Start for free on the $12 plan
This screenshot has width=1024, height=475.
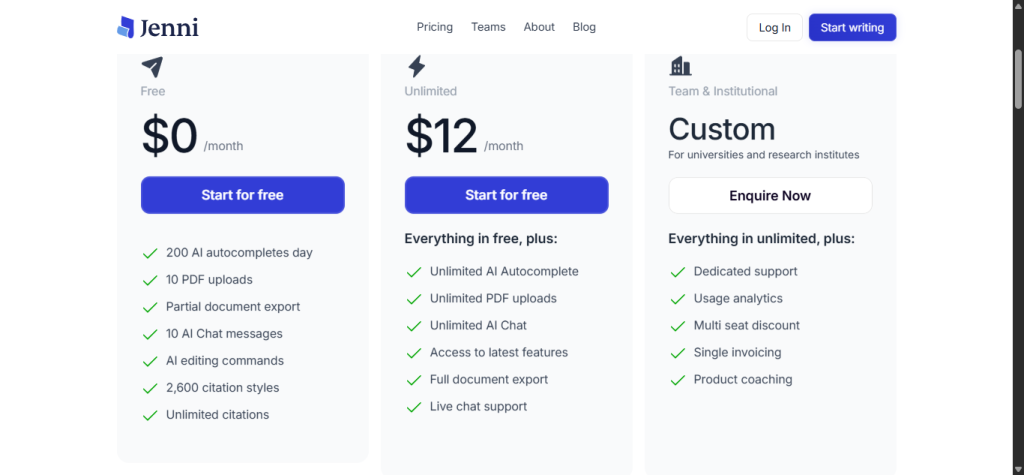coord(506,195)
